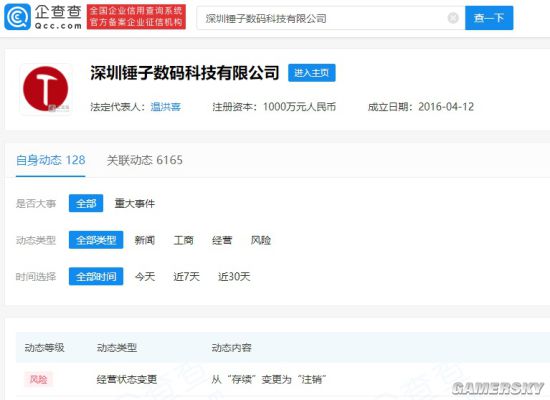The image size is (550, 400).
Task: Choose the 近30天 time filter
Action: click(x=234, y=276)
